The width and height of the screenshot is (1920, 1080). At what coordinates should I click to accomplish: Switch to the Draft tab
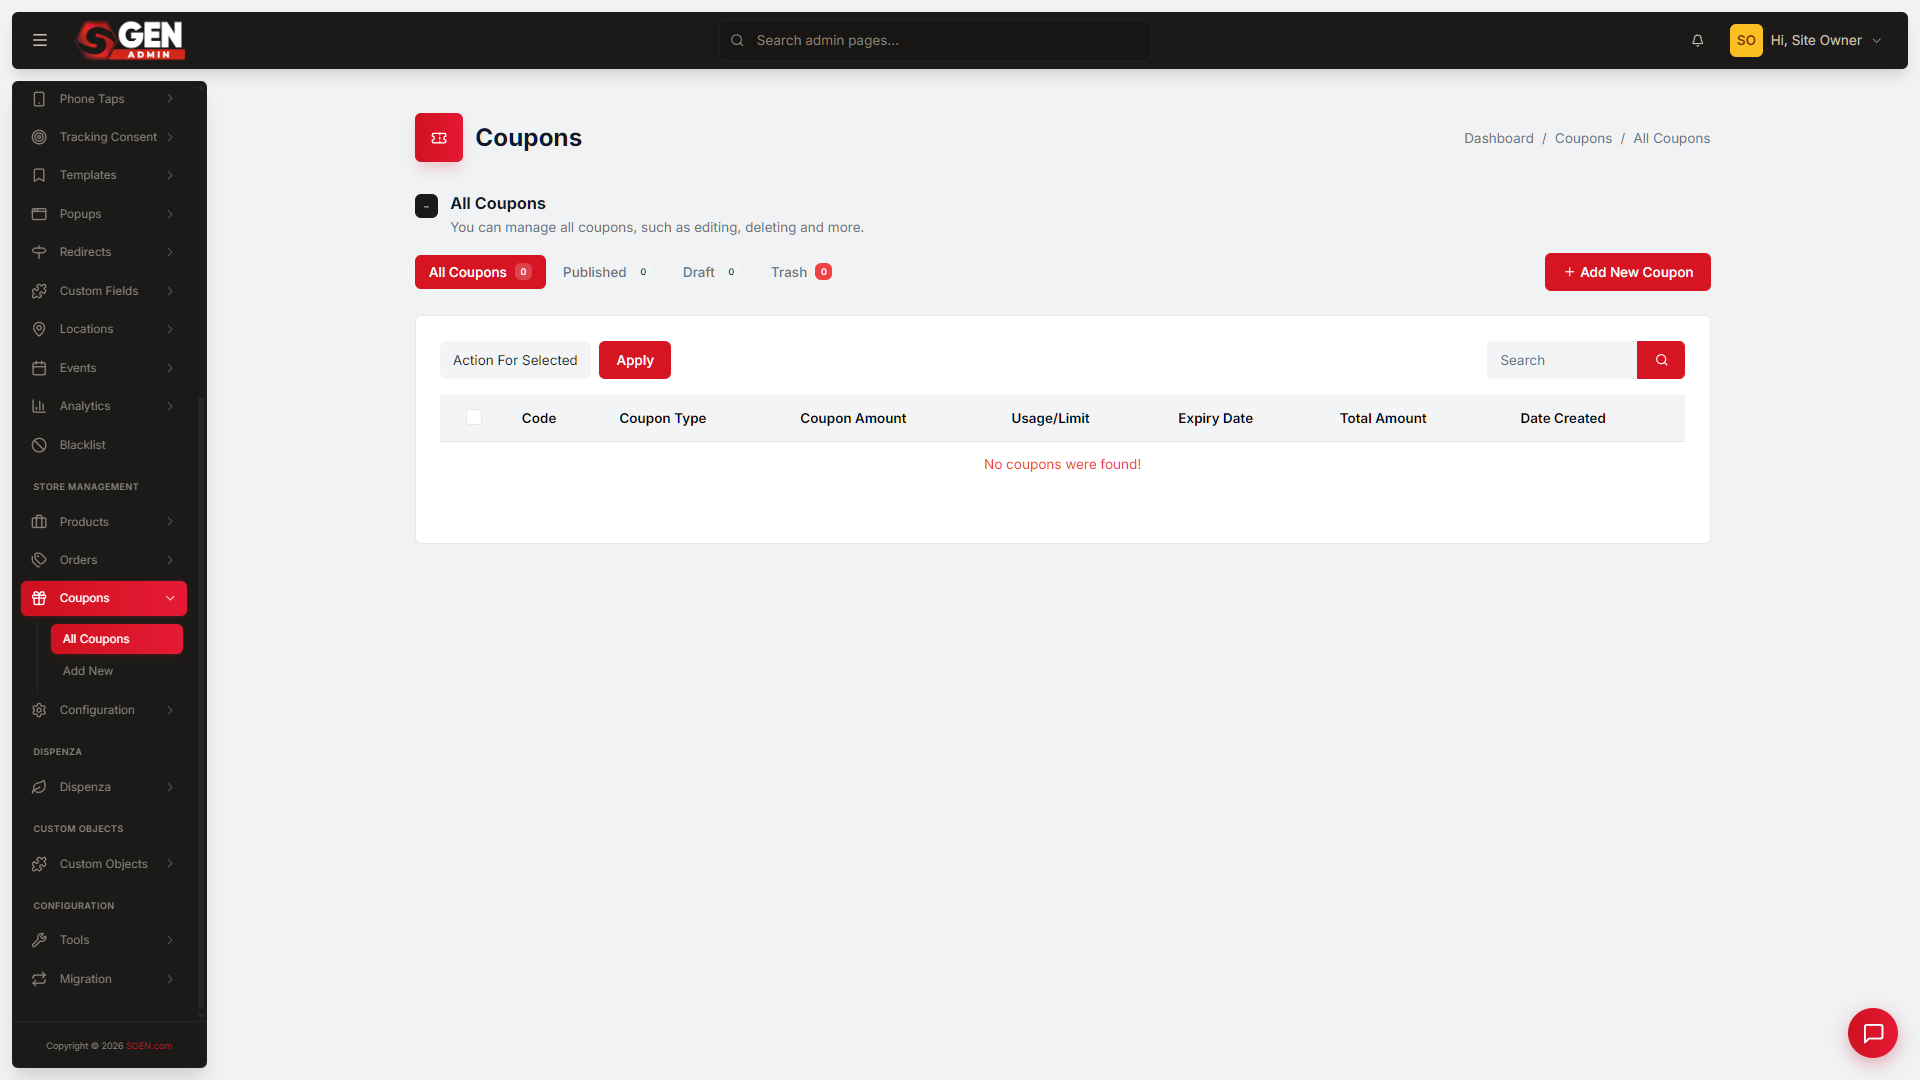(709, 272)
